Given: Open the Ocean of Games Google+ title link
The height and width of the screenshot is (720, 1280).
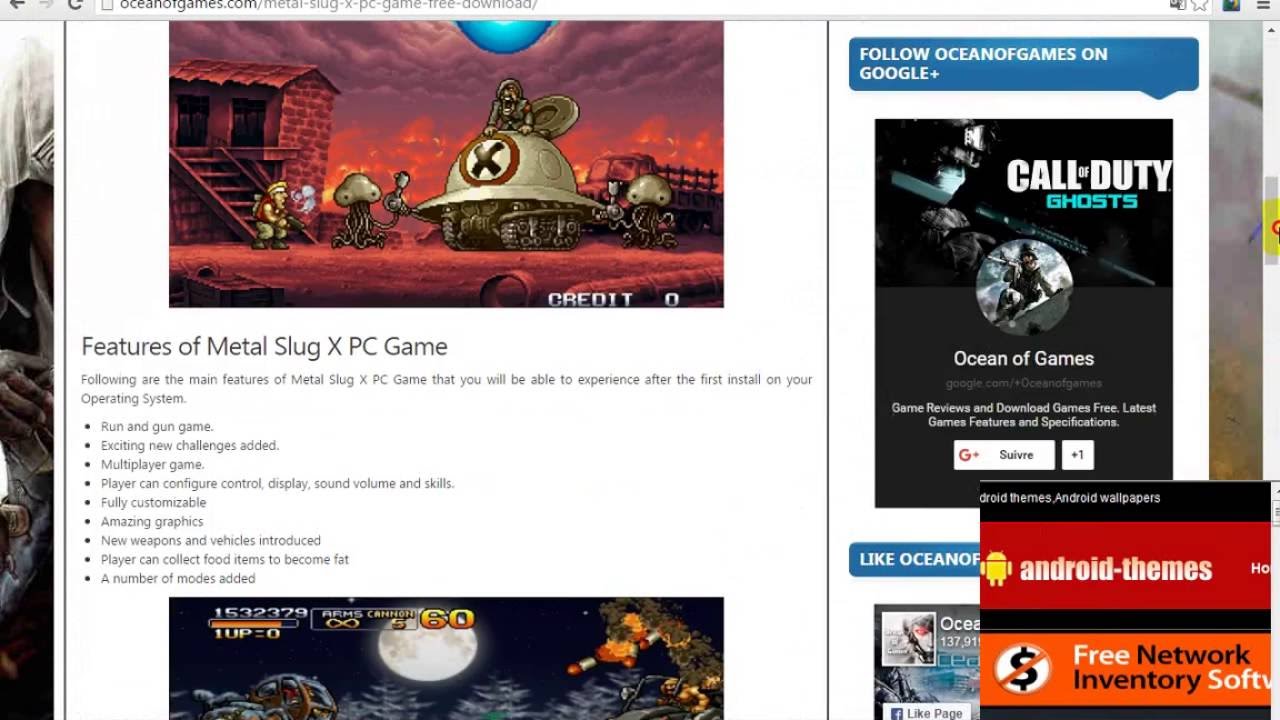Looking at the screenshot, I should 1023,358.
